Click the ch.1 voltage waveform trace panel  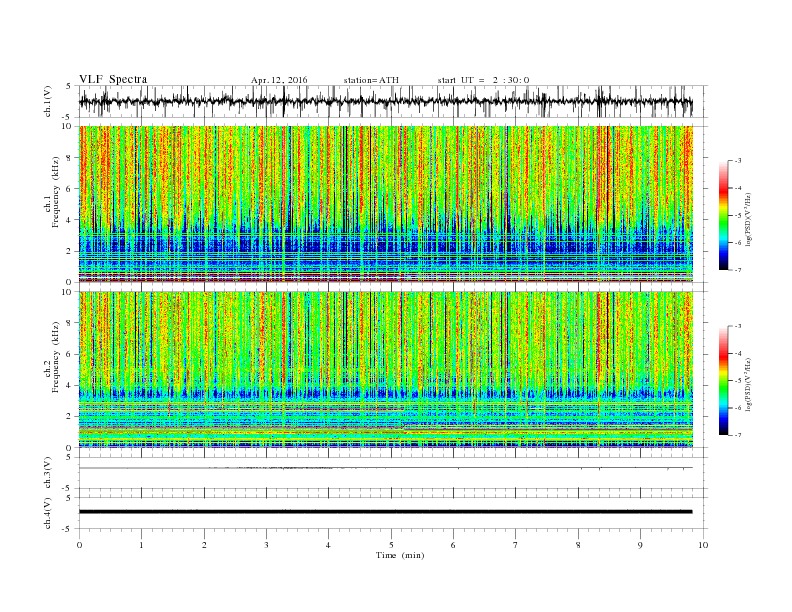393,101
